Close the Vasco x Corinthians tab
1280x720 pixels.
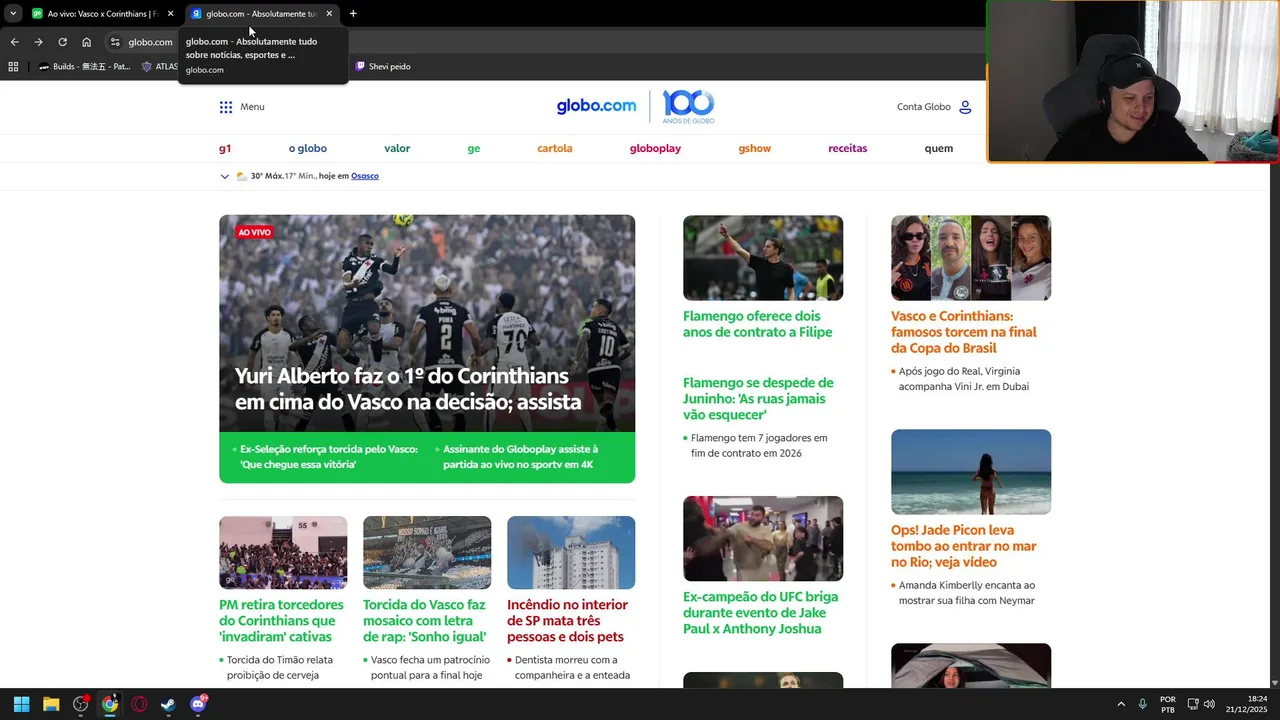(170, 14)
